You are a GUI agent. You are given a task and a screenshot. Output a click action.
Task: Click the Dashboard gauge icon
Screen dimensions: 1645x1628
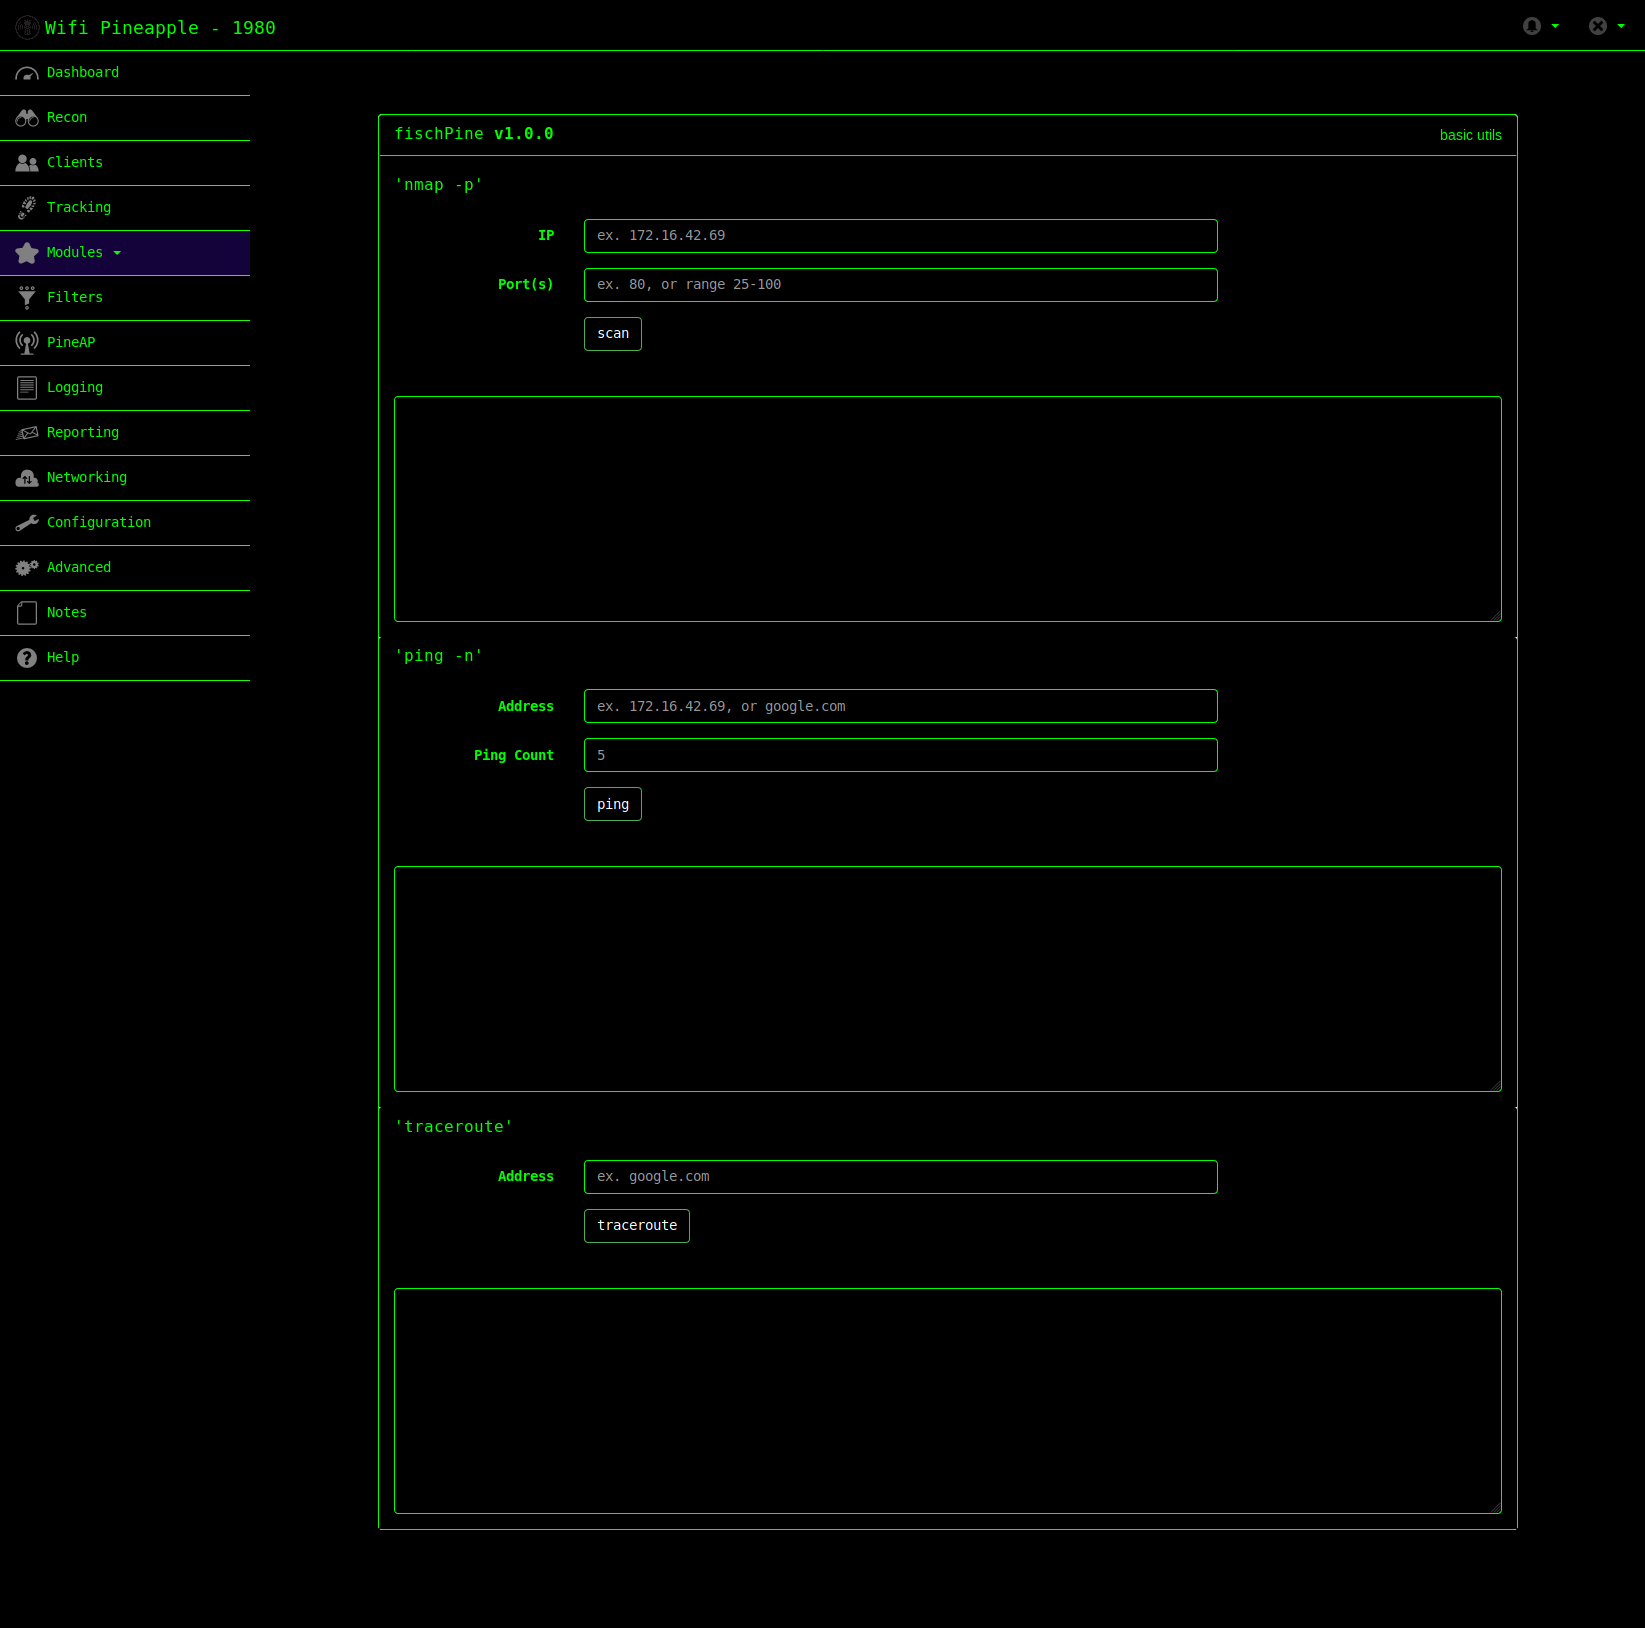(x=27, y=74)
